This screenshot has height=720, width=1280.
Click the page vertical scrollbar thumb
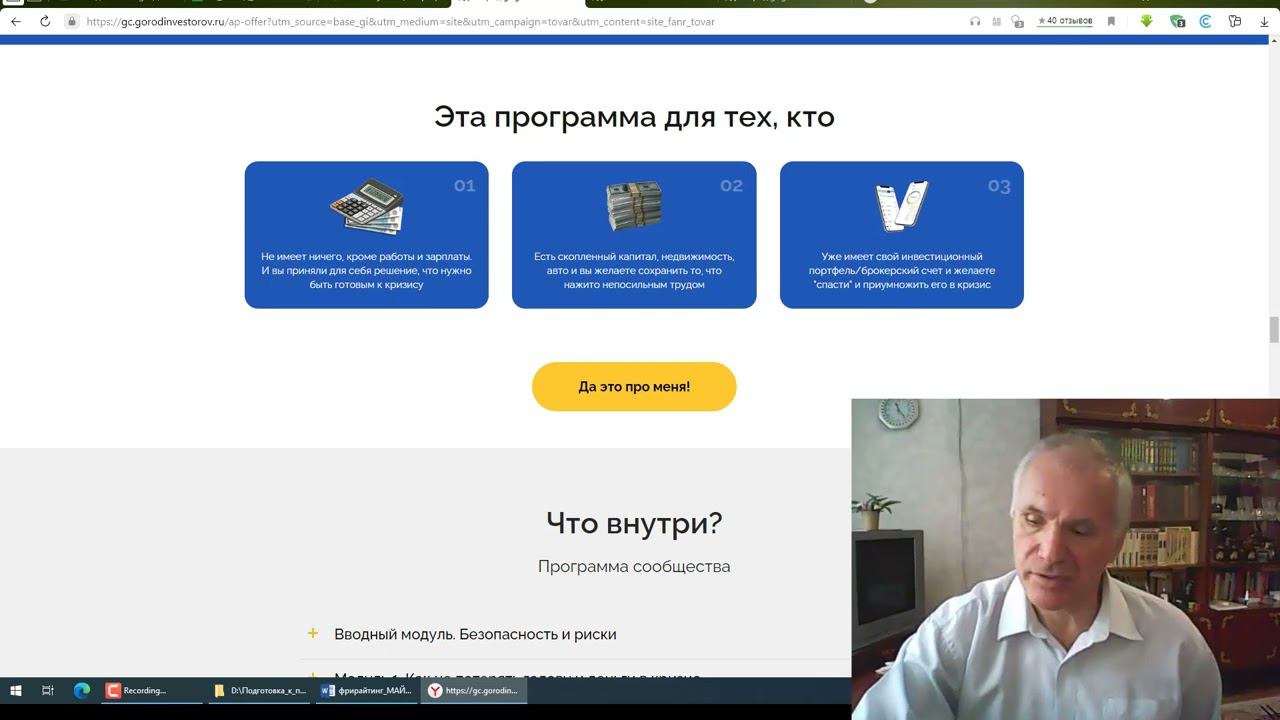point(1274,330)
